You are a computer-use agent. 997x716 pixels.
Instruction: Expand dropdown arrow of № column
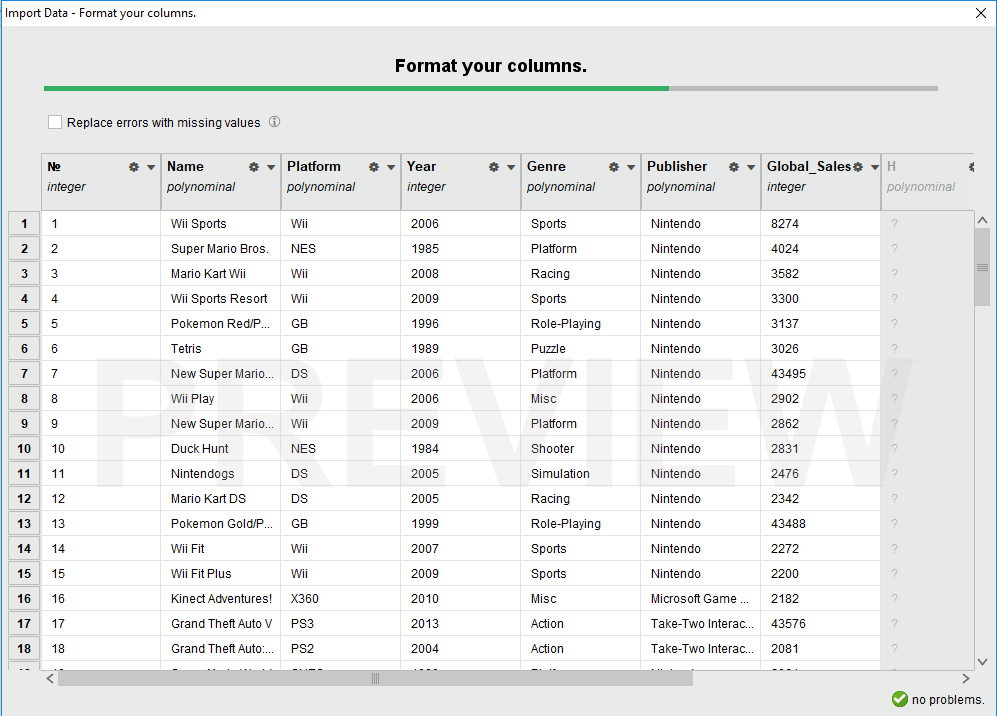pos(151,167)
